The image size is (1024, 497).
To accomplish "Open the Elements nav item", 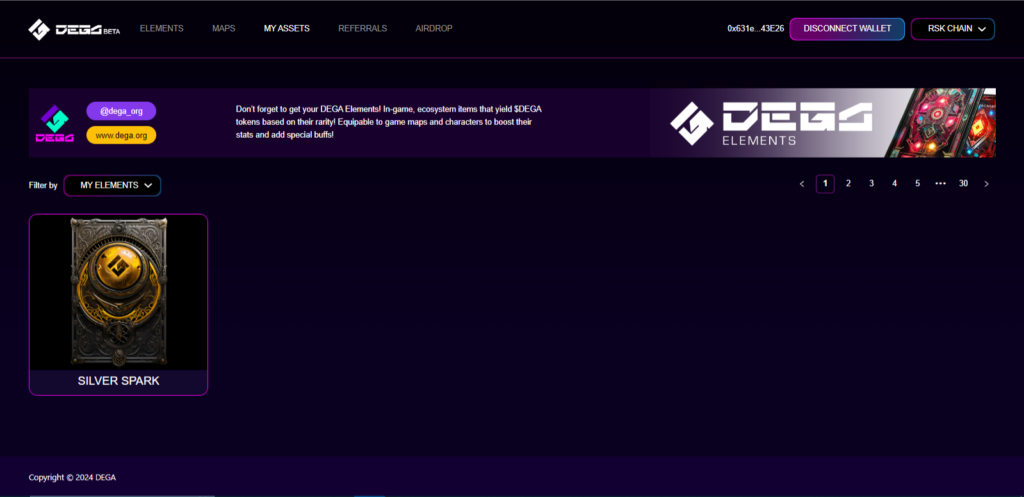I will [x=161, y=29].
